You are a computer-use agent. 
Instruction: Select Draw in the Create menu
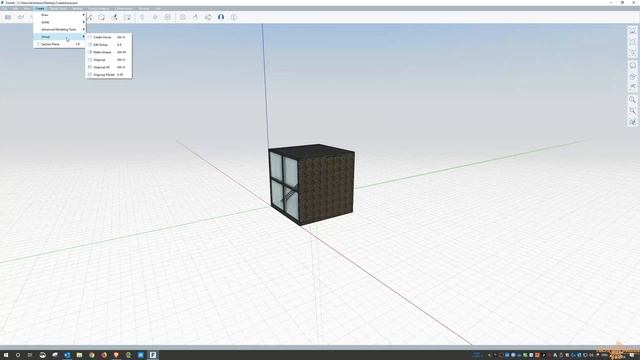click(x=60, y=15)
